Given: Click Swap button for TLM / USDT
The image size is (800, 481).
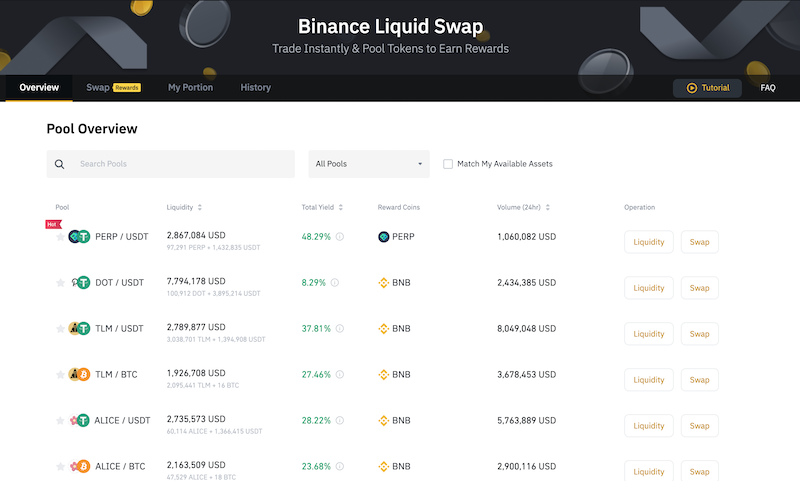Looking at the screenshot, I should tap(699, 334).
